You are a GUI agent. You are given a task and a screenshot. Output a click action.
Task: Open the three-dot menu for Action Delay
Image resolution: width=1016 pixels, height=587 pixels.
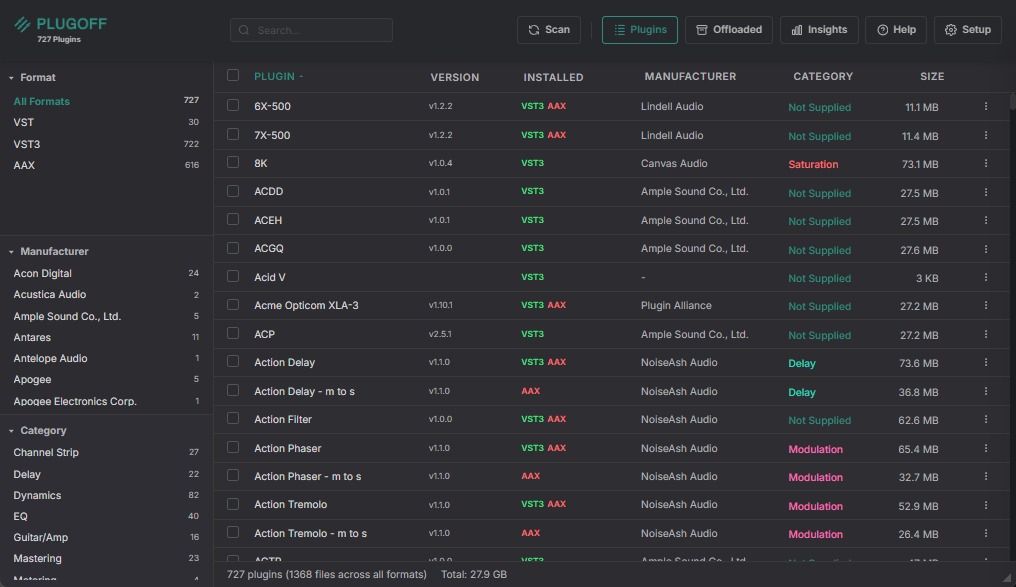point(985,362)
